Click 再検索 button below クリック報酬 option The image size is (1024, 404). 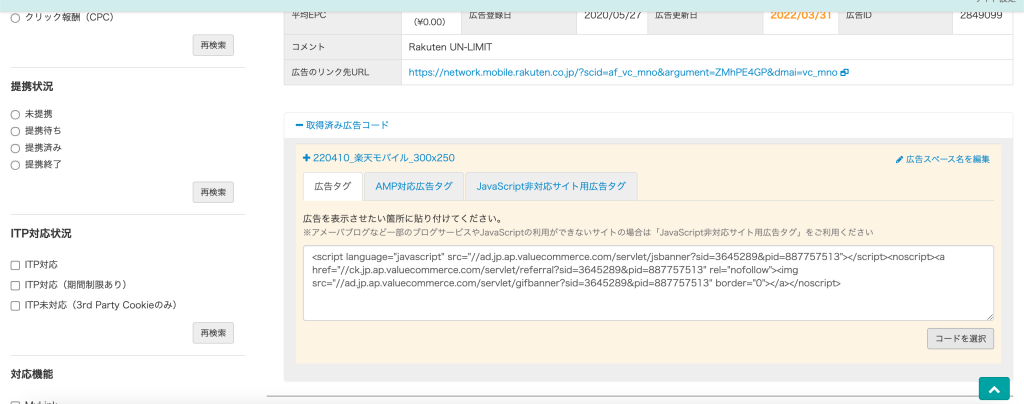(x=213, y=45)
